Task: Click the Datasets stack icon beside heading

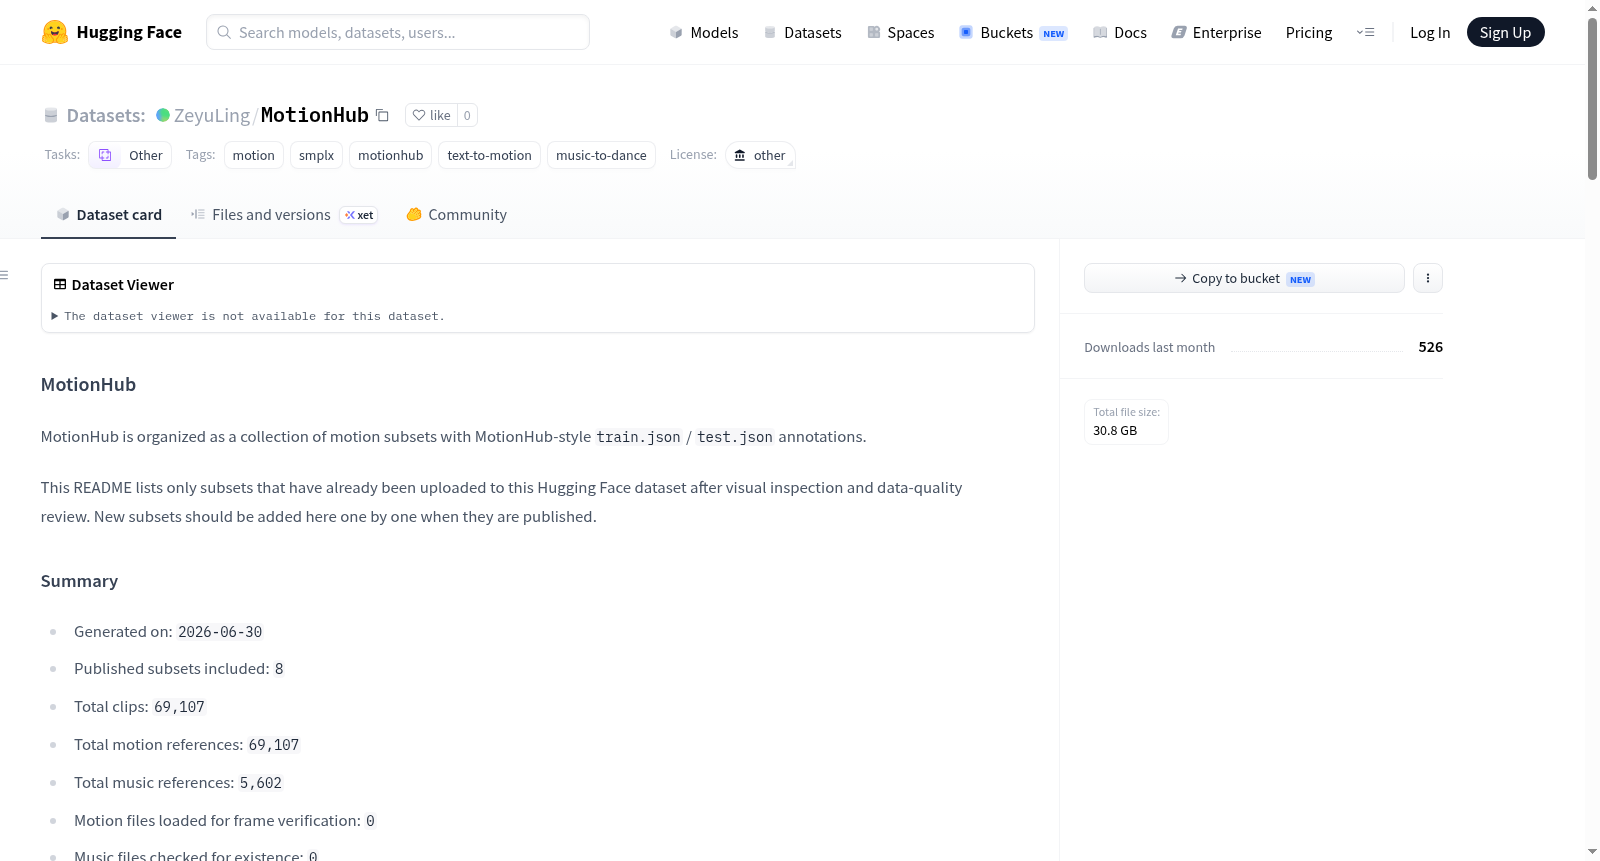Action: (x=51, y=116)
